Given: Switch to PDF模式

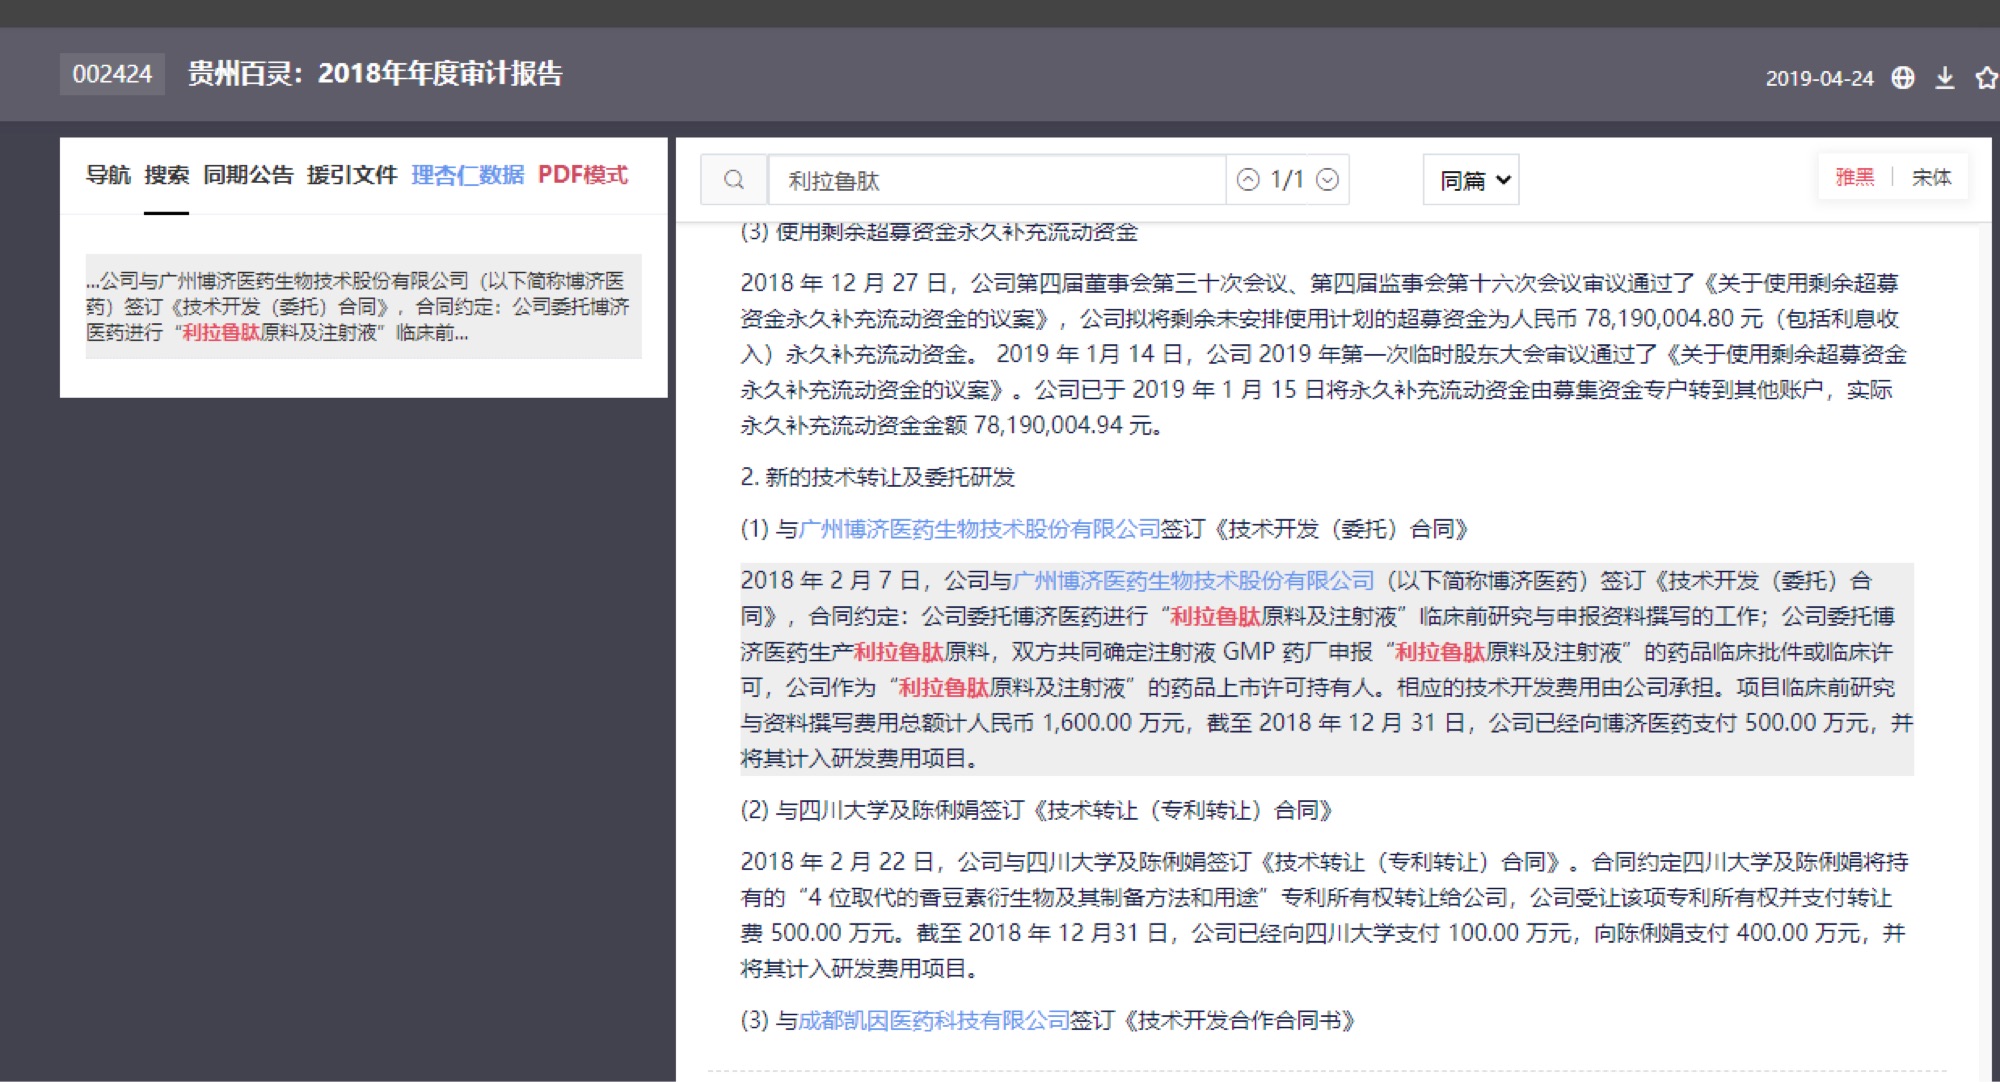Looking at the screenshot, I should coord(583,175).
